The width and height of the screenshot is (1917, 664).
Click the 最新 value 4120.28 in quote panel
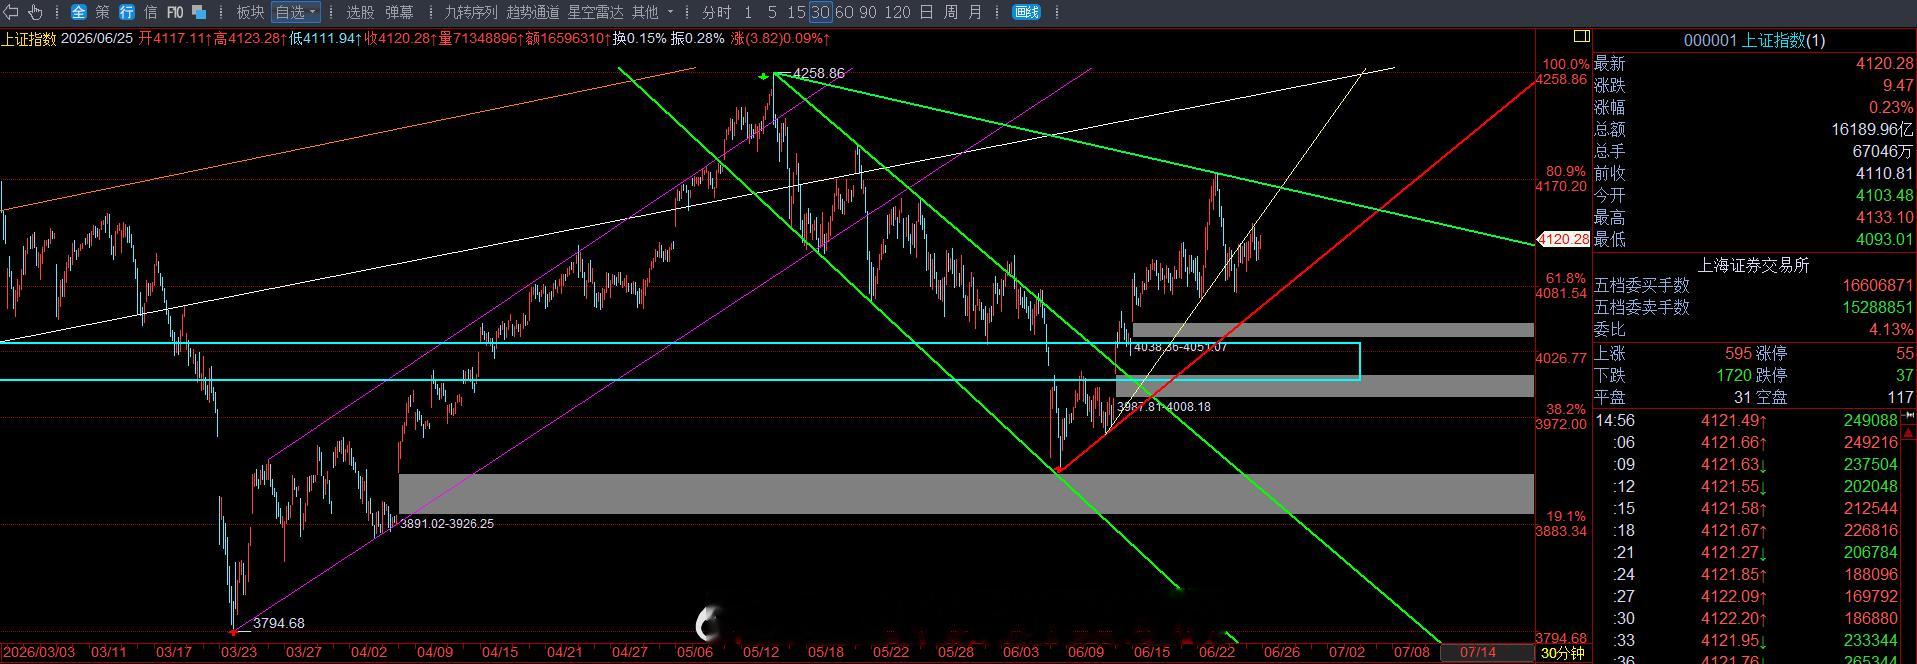(1884, 63)
